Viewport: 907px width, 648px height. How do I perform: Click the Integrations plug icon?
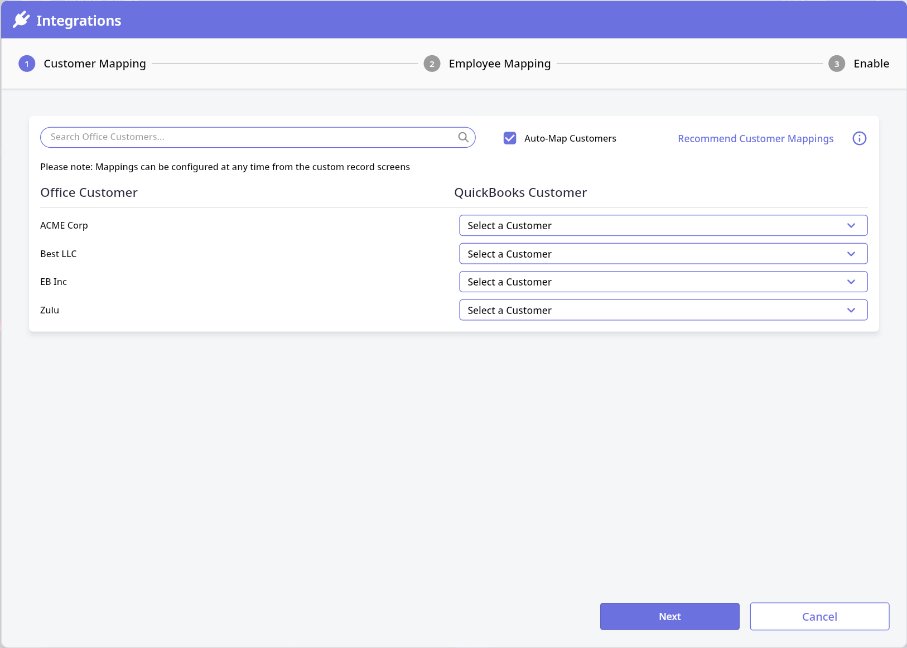pyautogui.click(x=21, y=20)
